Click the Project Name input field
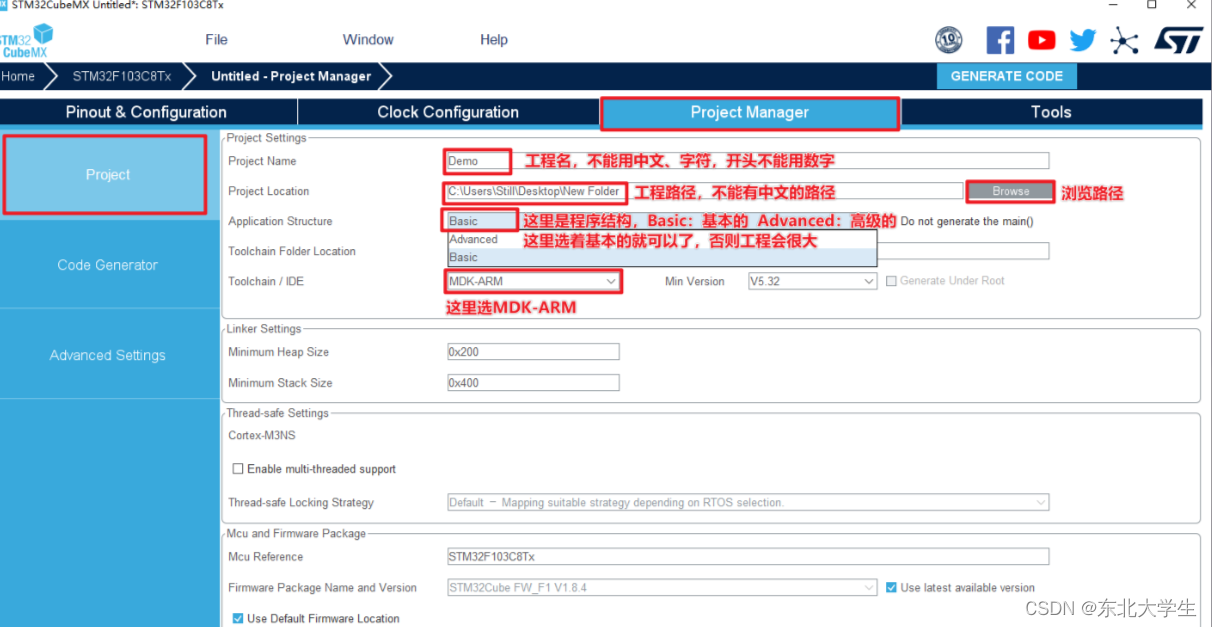 pos(748,161)
